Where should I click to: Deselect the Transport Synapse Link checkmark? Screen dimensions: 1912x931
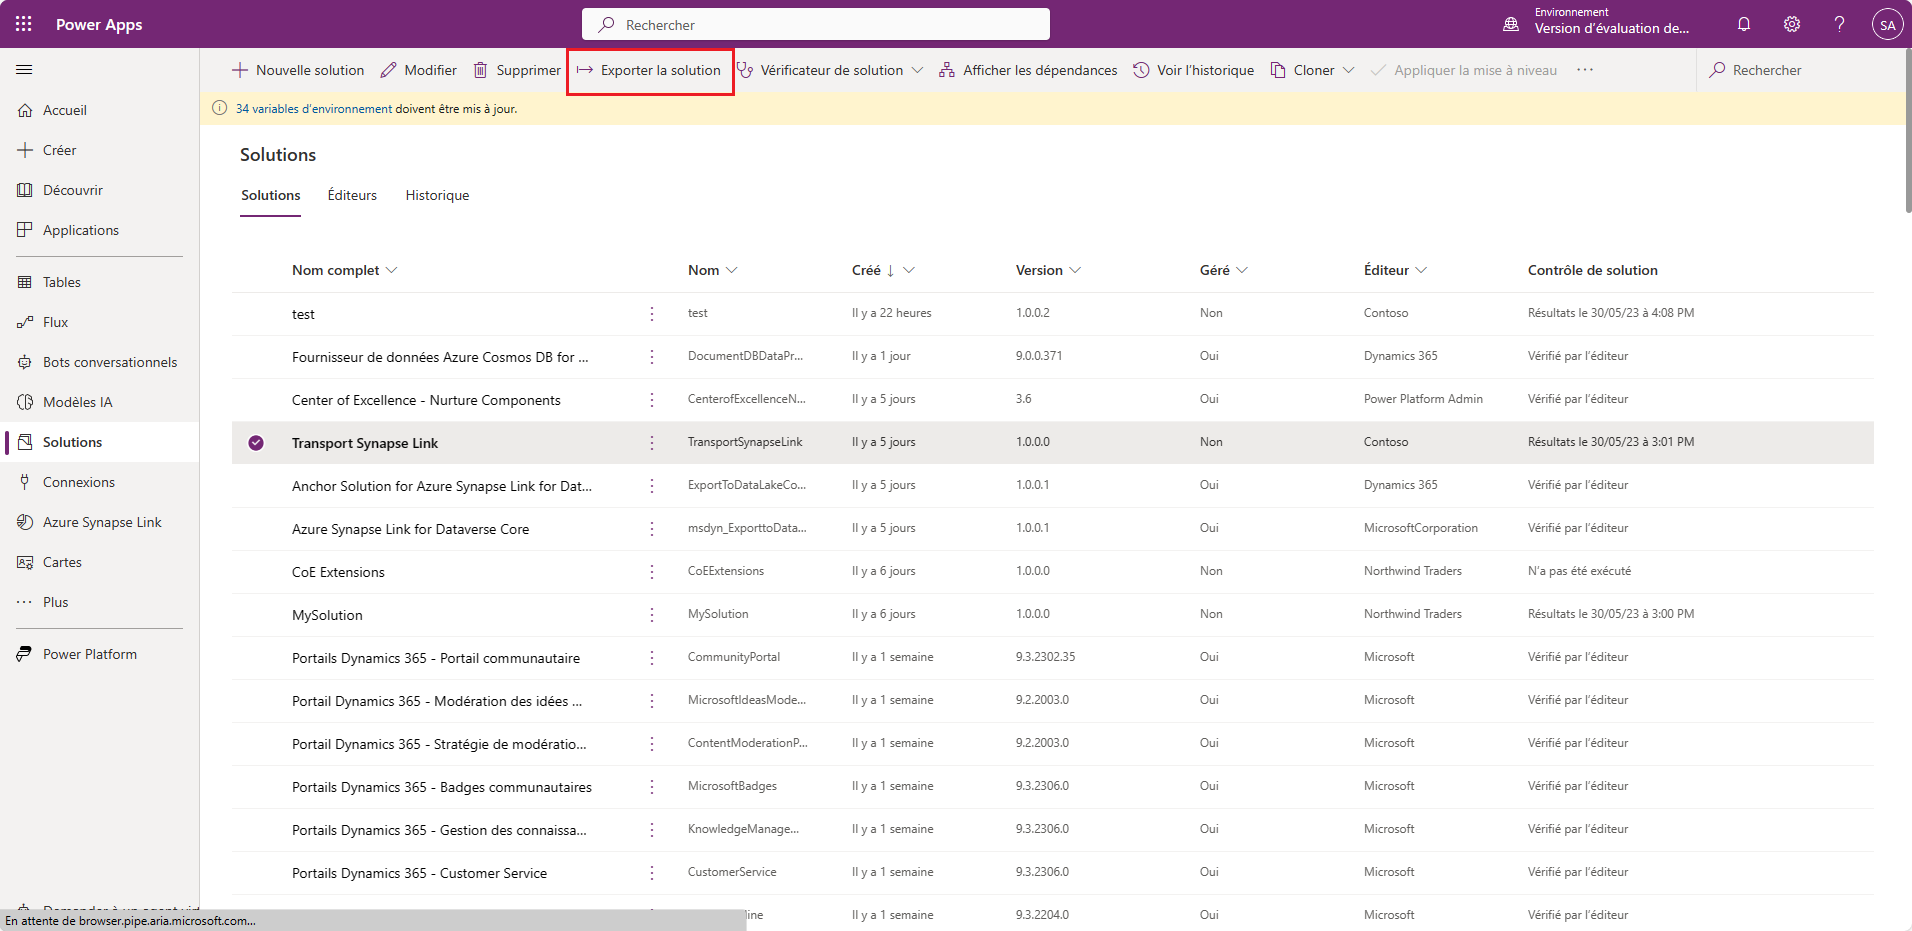pyautogui.click(x=256, y=443)
